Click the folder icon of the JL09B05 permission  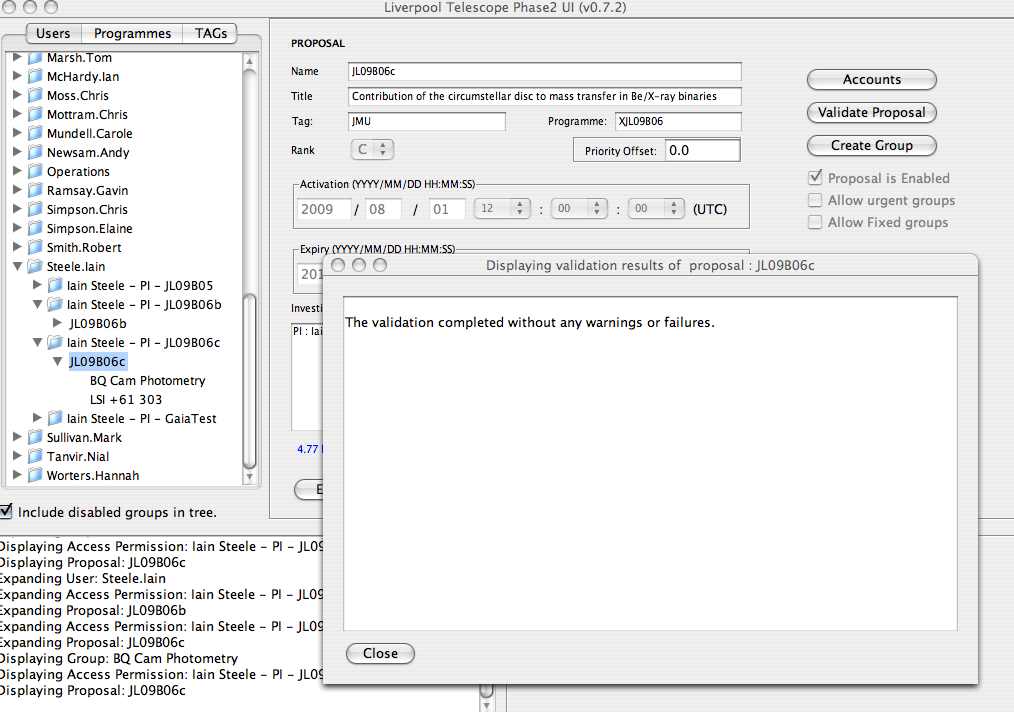click(x=56, y=285)
